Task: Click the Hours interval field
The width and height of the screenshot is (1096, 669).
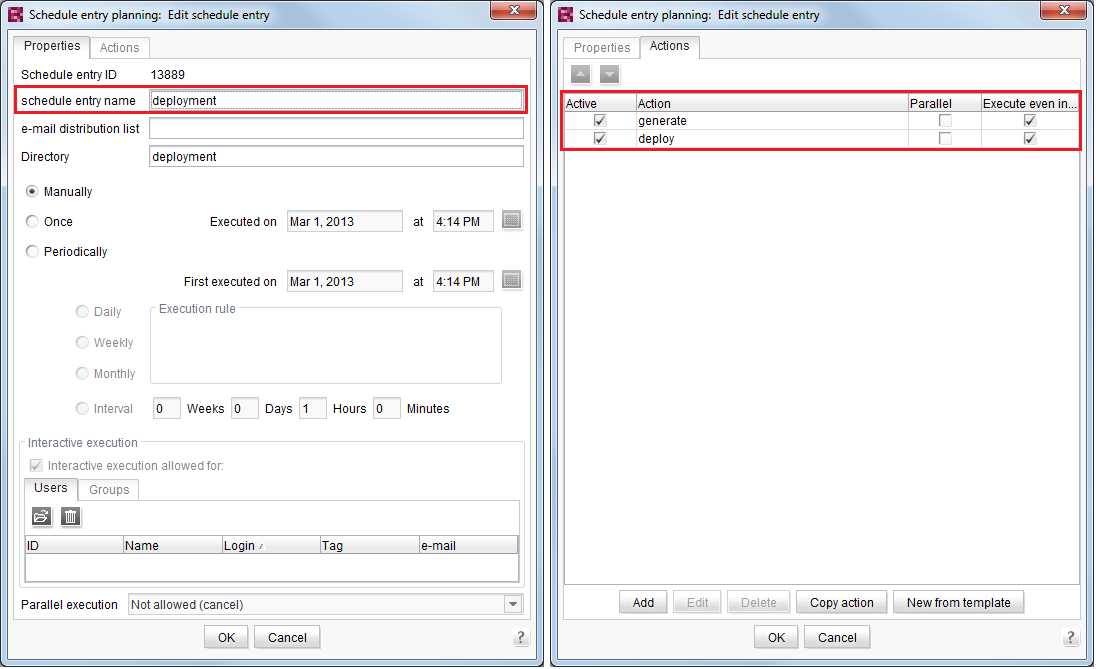Action: (x=312, y=408)
